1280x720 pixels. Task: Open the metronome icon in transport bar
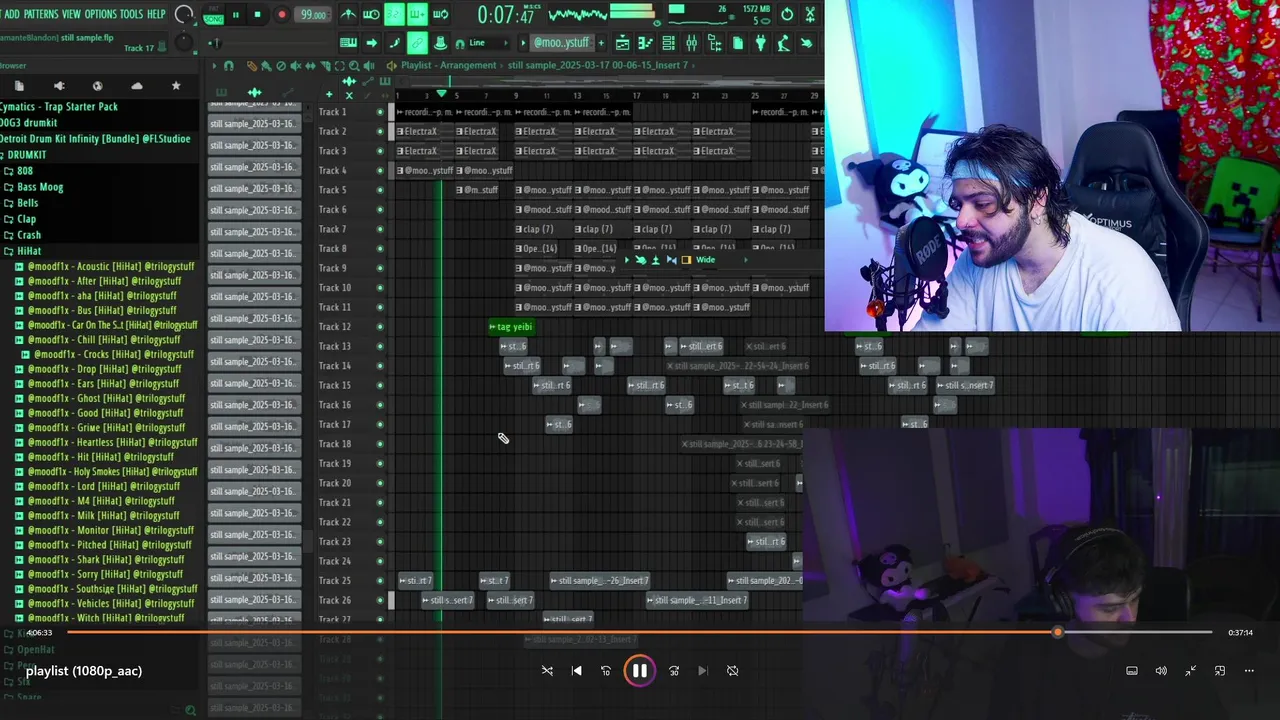pos(348,14)
